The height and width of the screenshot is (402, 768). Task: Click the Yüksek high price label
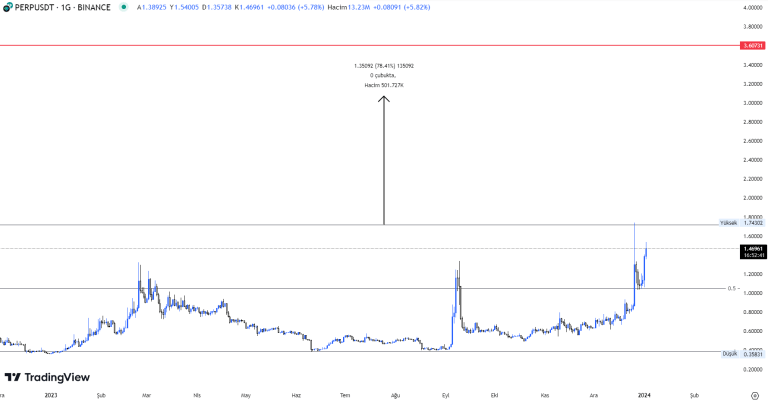point(729,223)
